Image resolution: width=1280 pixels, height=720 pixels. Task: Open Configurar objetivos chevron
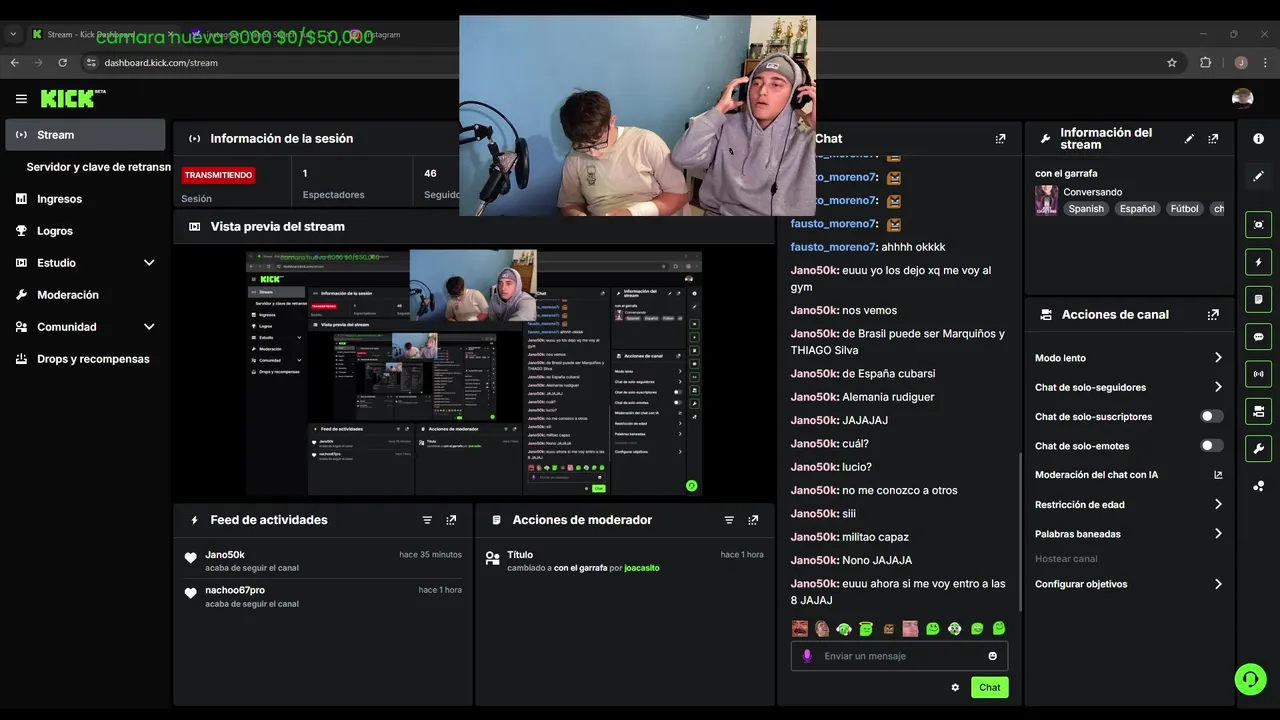(x=1218, y=584)
